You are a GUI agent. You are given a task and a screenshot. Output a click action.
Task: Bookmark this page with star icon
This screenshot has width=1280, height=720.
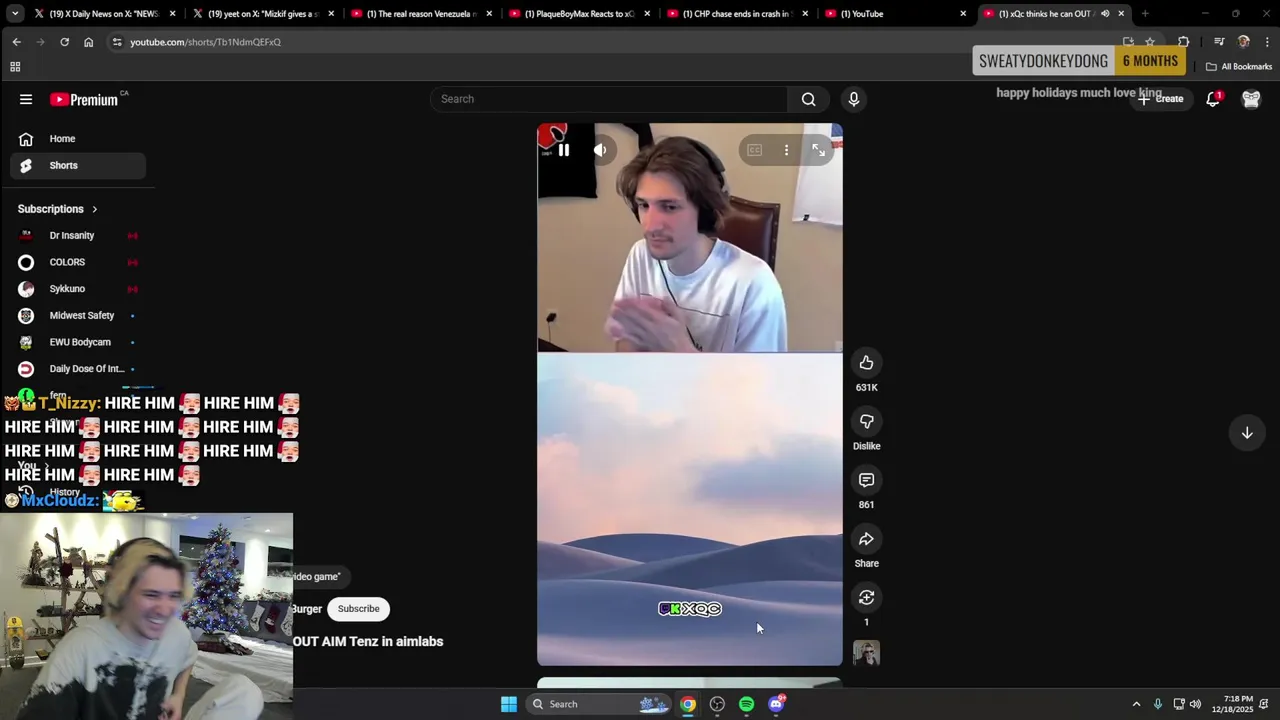pyautogui.click(x=1150, y=42)
